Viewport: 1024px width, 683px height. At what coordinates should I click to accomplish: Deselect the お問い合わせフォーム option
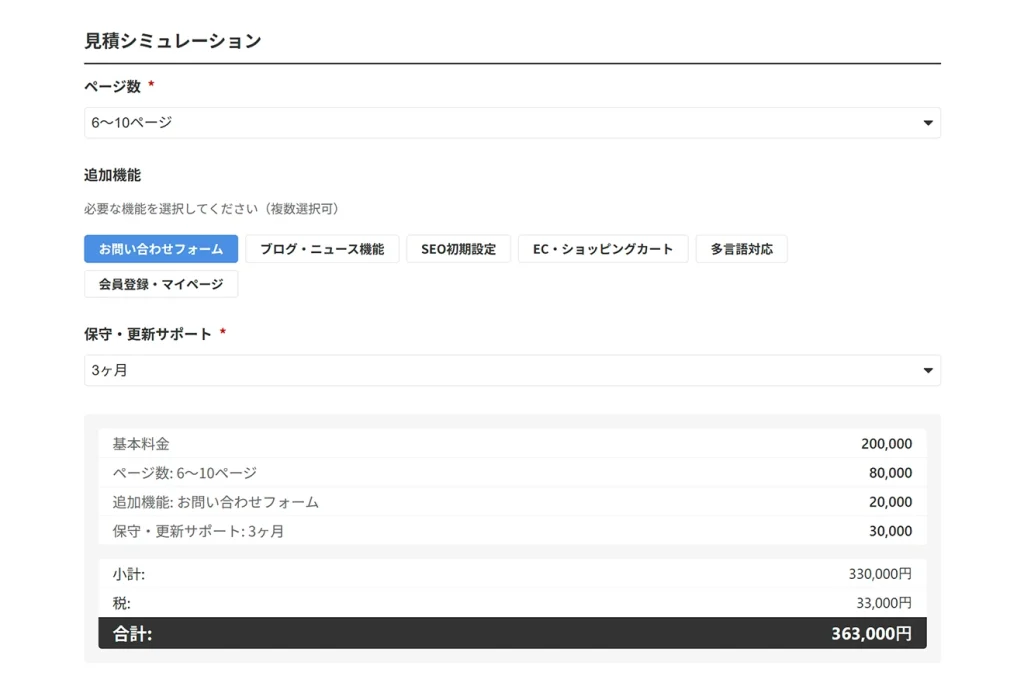pos(161,249)
